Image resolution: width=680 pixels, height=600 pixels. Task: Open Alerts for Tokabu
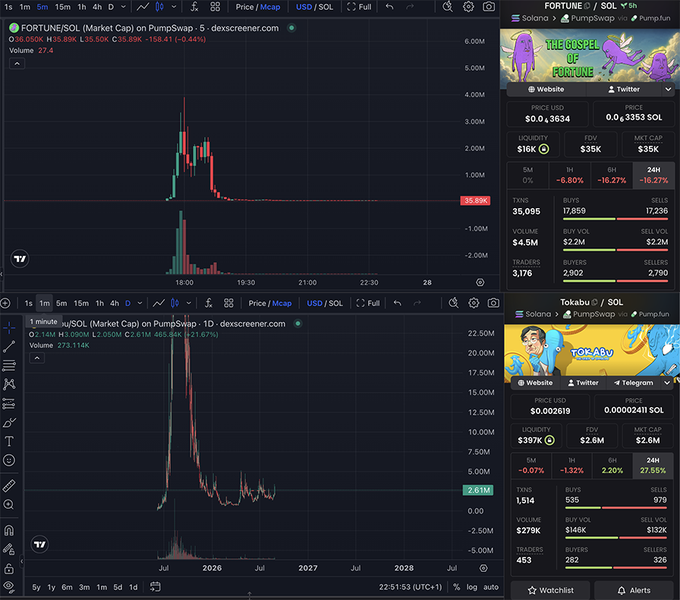coord(634,590)
